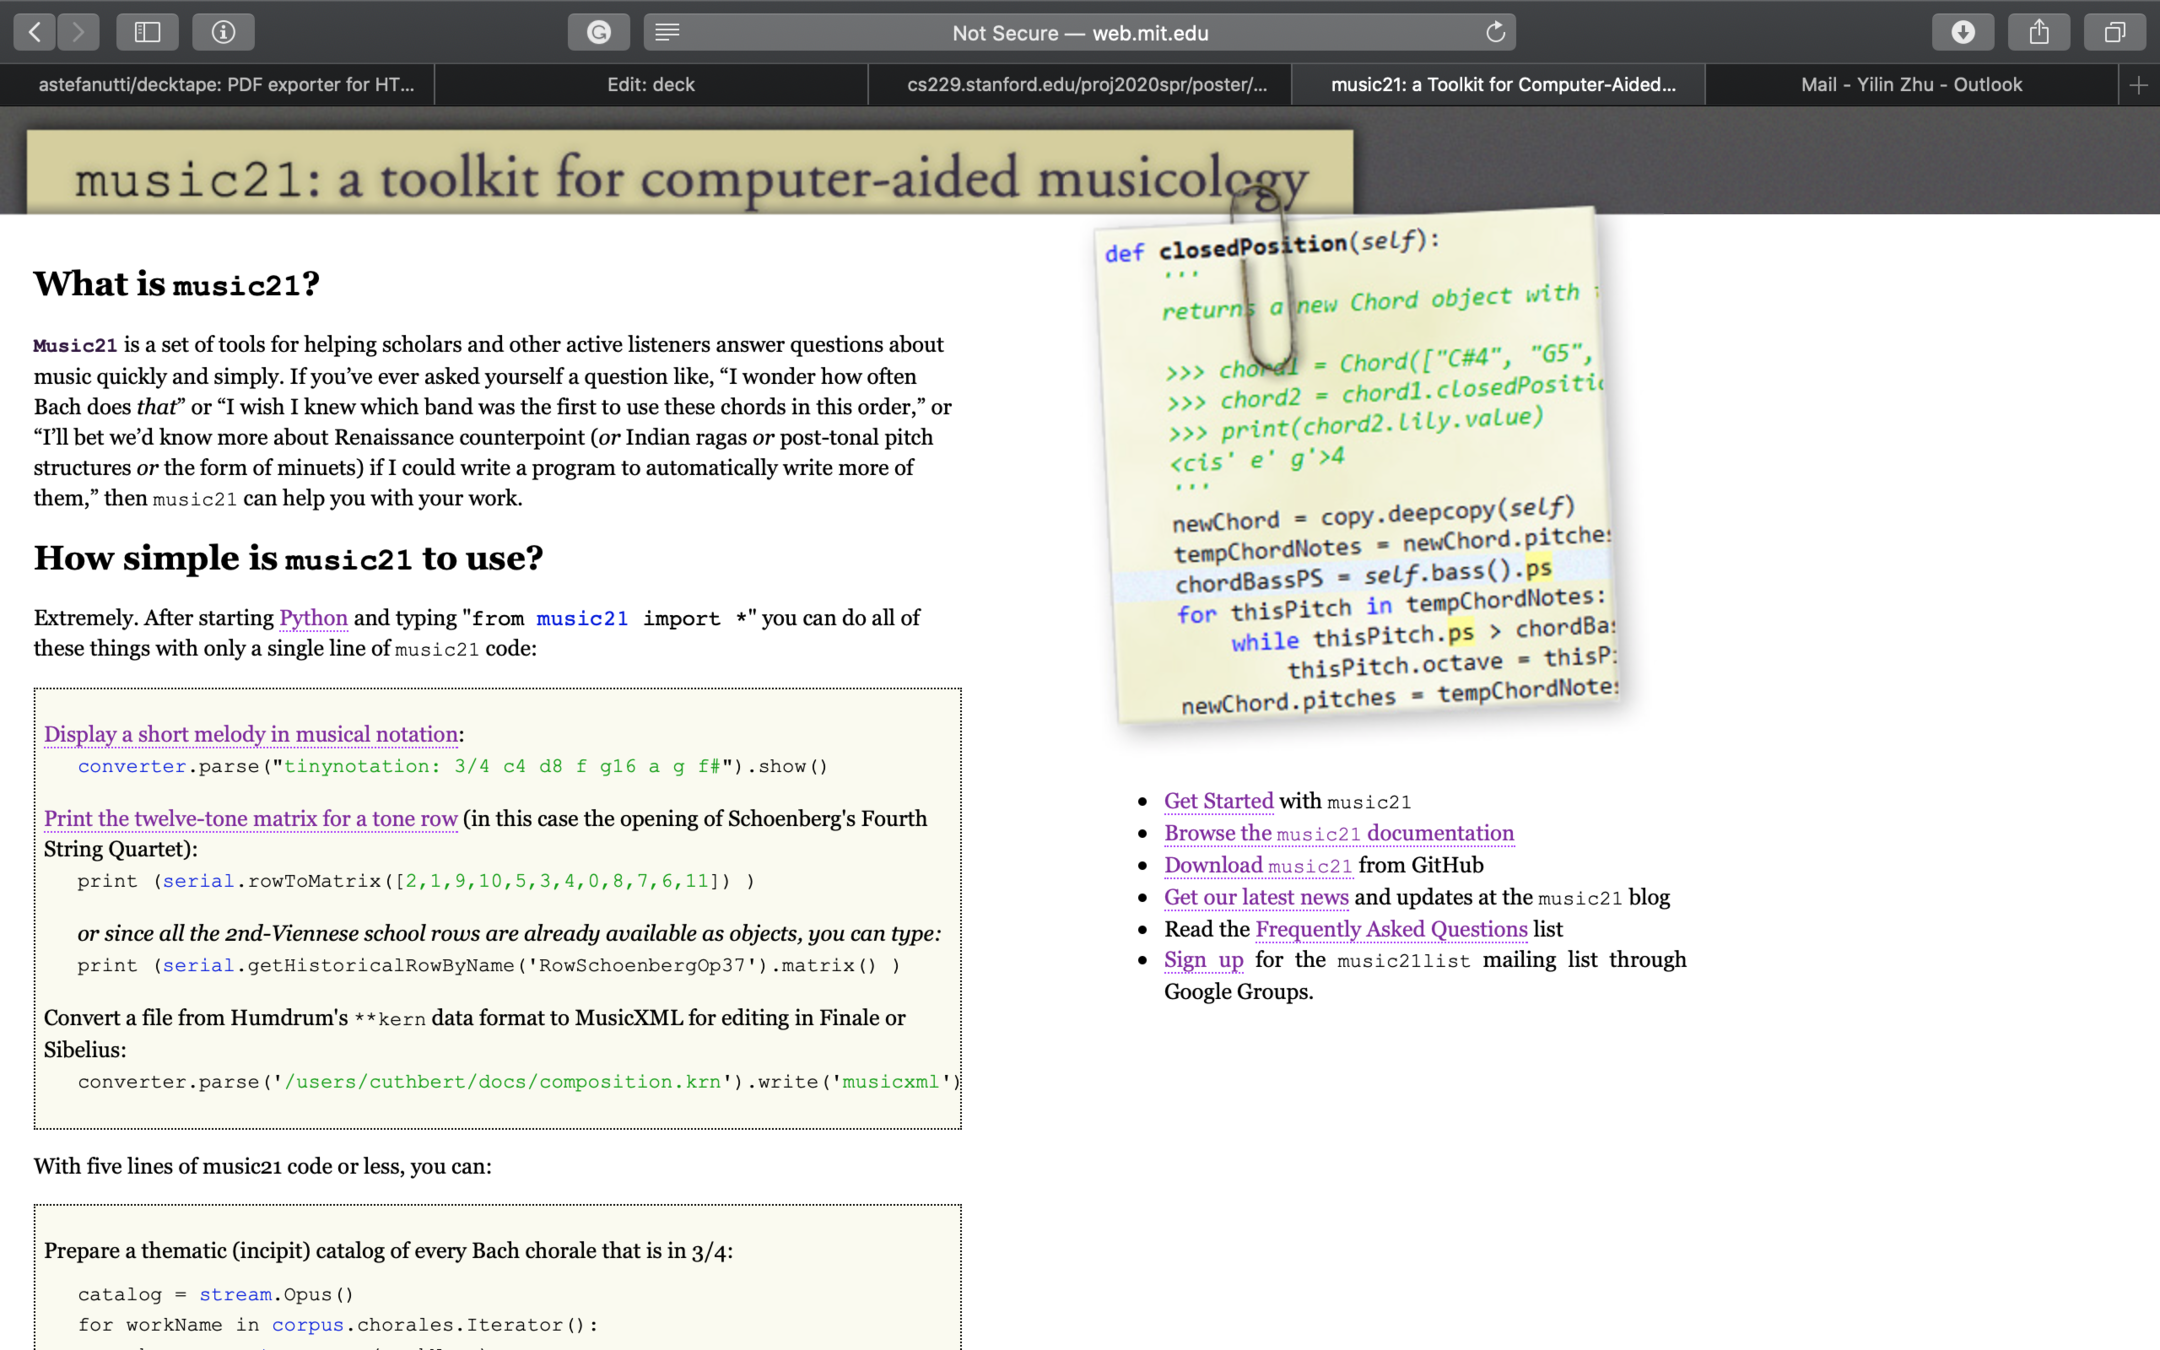Show Reader view from address bar
Screen dimensions: 2160x1350
(x=667, y=32)
